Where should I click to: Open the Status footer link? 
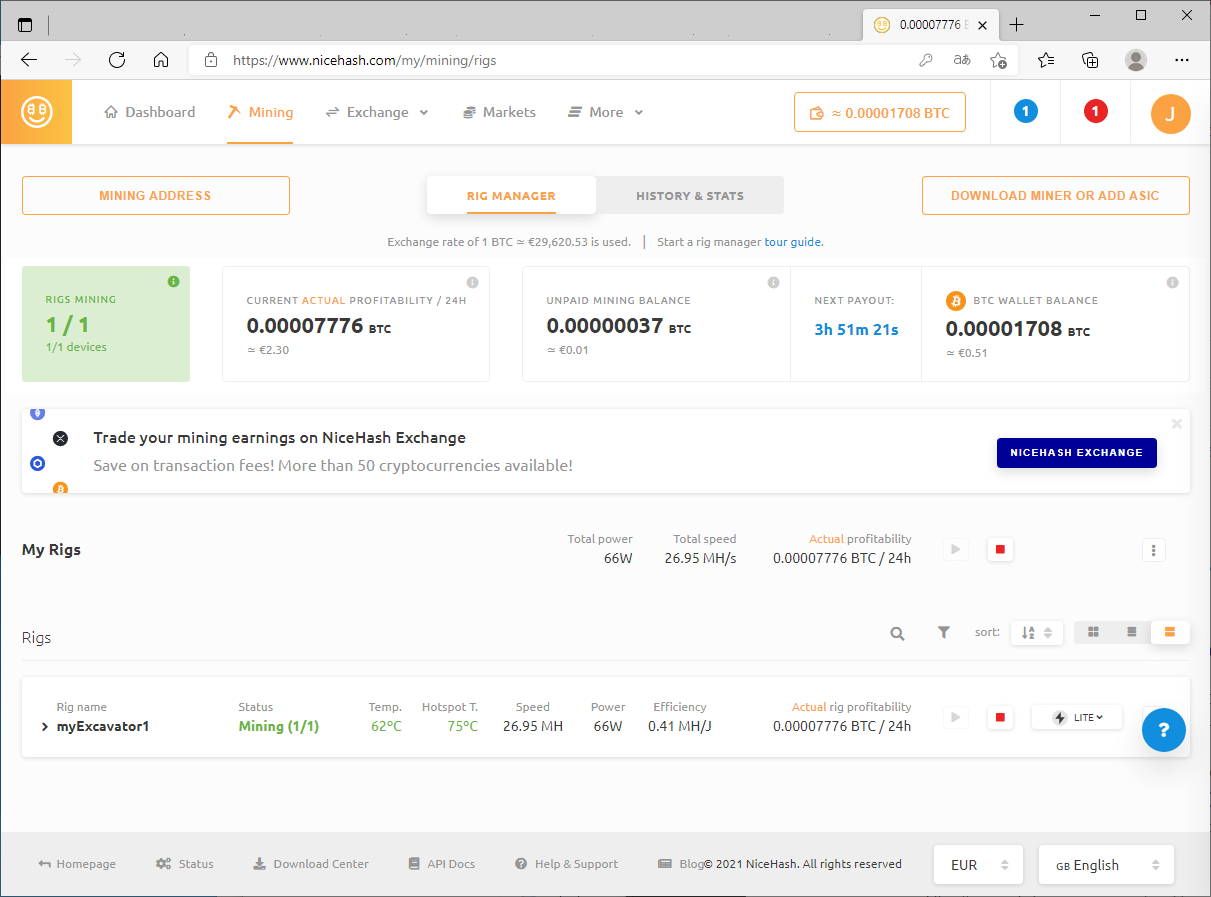click(185, 864)
